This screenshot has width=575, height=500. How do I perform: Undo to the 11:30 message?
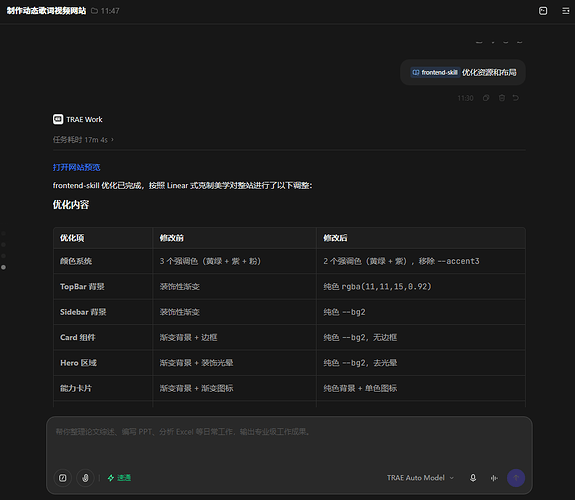[516, 98]
